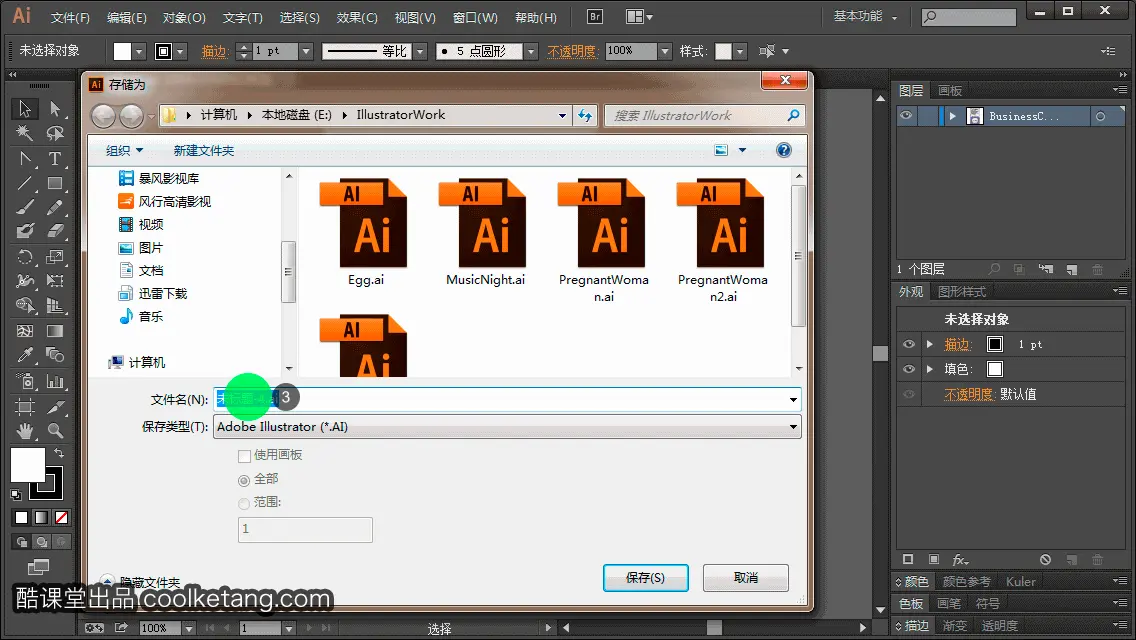Open Adobe Bridge from the Br icon
Screen dimensions: 1136x640
coord(595,17)
